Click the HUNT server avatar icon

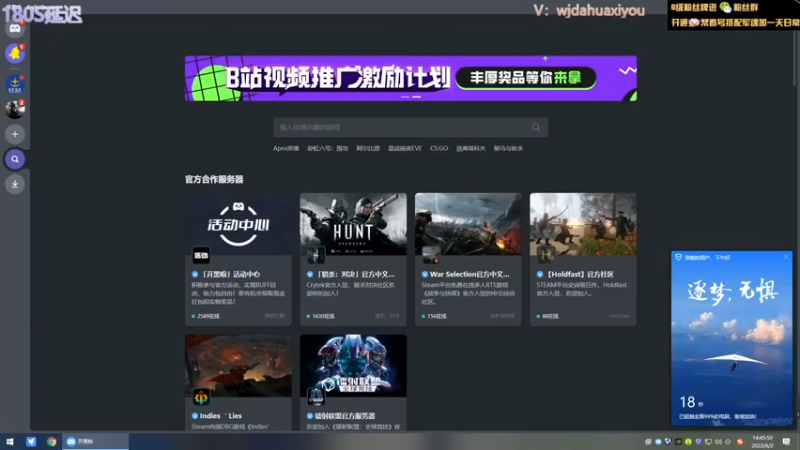[316, 255]
